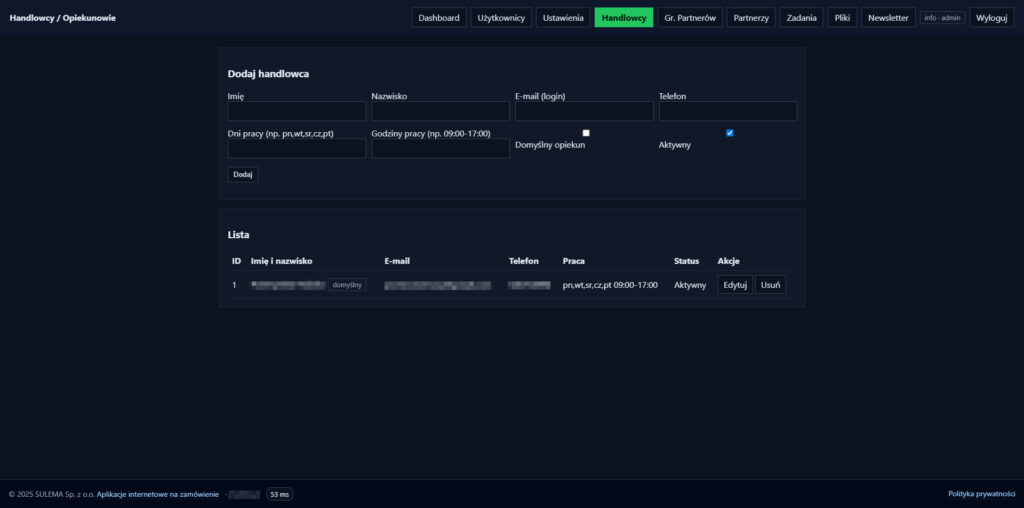The width and height of the screenshot is (1024, 508).
Task: Open the Dashboard menu item
Action: 439,18
